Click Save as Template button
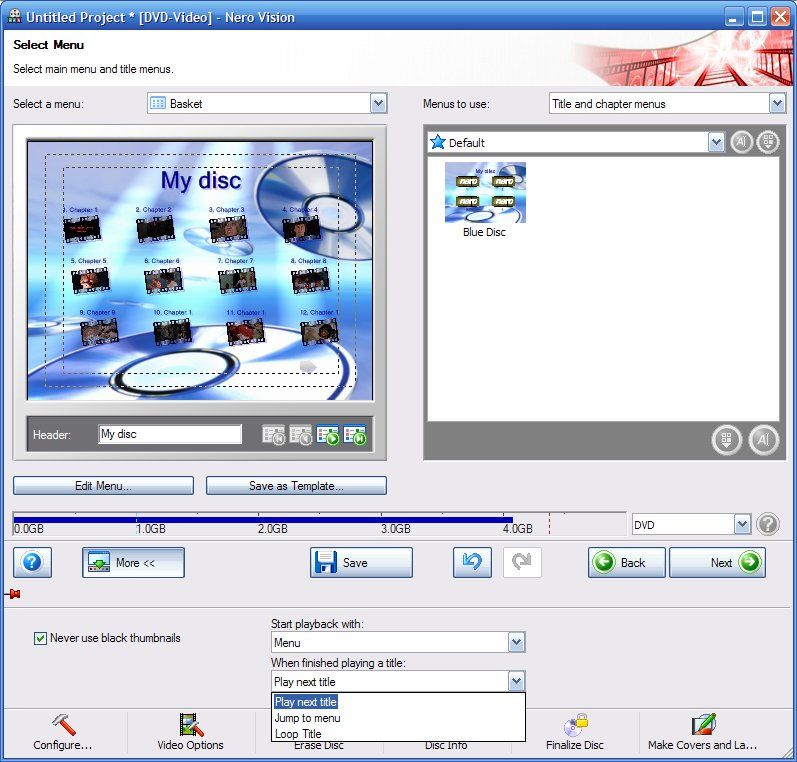Image resolution: width=797 pixels, height=762 pixels. click(x=296, y=485)
